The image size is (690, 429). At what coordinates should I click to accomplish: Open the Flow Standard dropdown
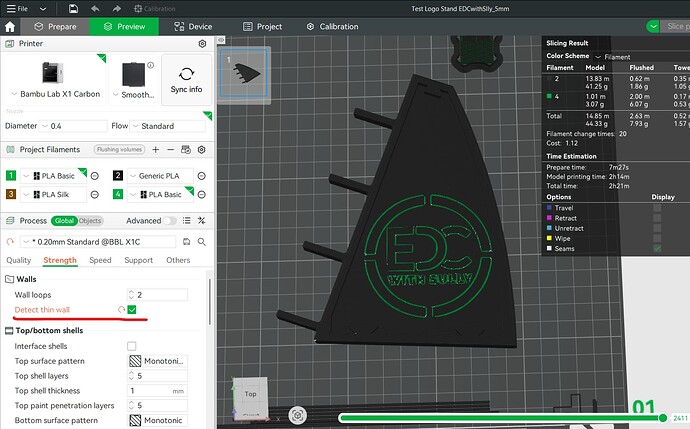[x=167, y=126]
